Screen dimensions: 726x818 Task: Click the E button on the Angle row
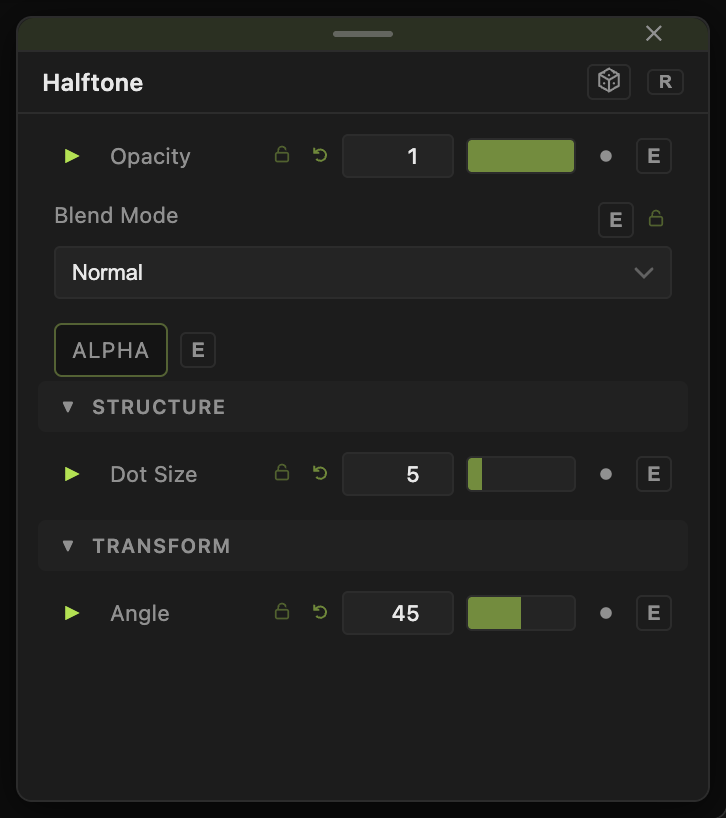pos(654,613)
